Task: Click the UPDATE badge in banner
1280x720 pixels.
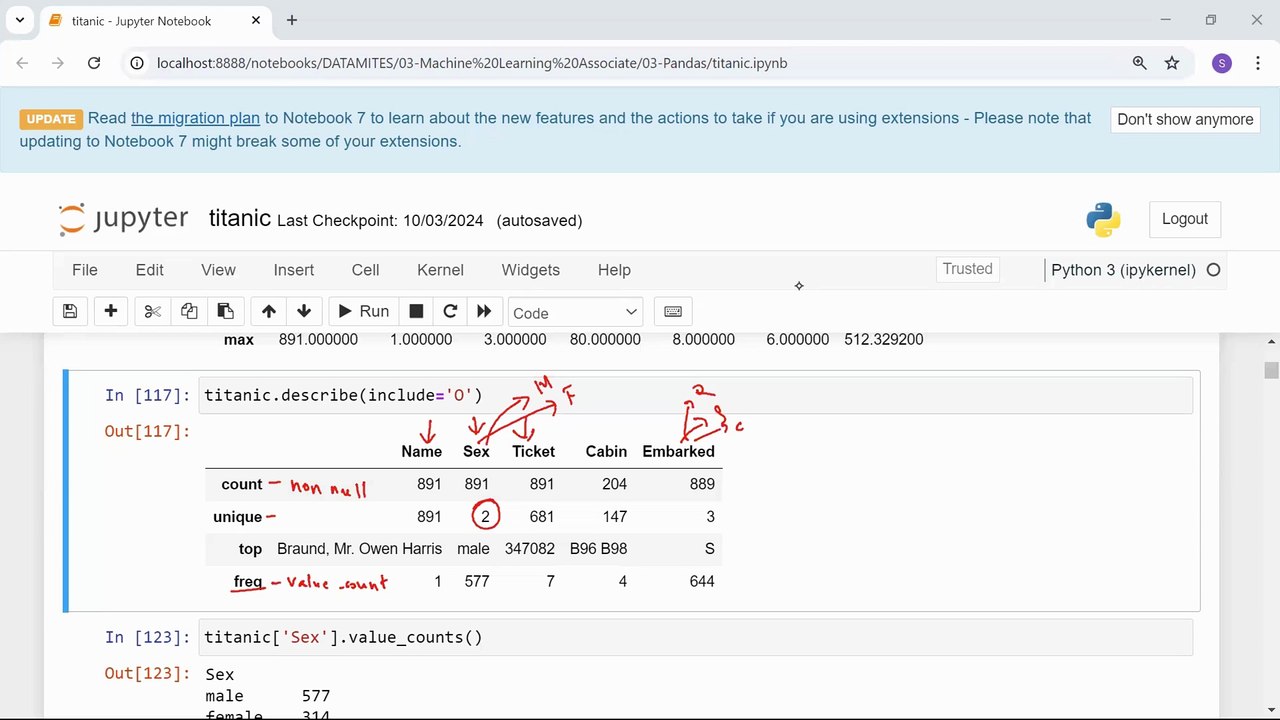Action: 51,118
